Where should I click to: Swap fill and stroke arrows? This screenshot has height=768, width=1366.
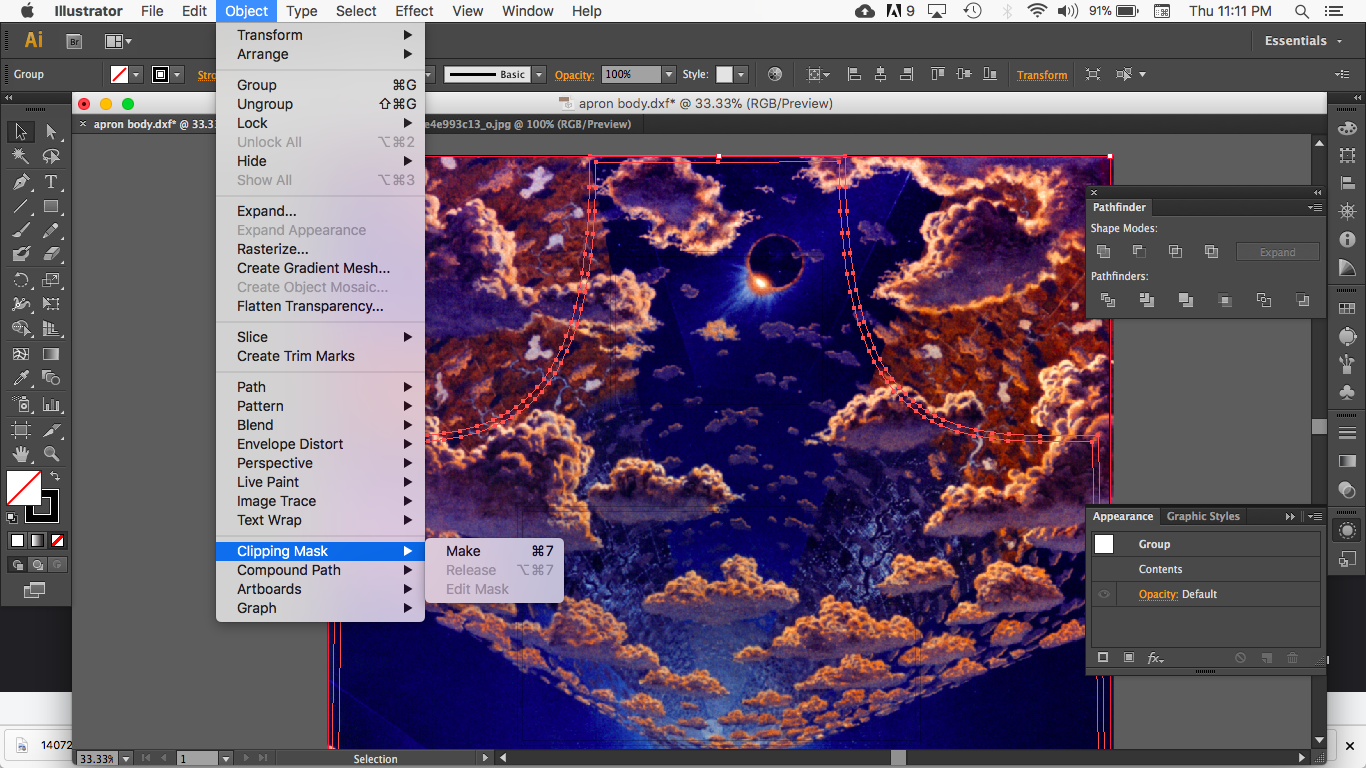[x=54, y=477]
